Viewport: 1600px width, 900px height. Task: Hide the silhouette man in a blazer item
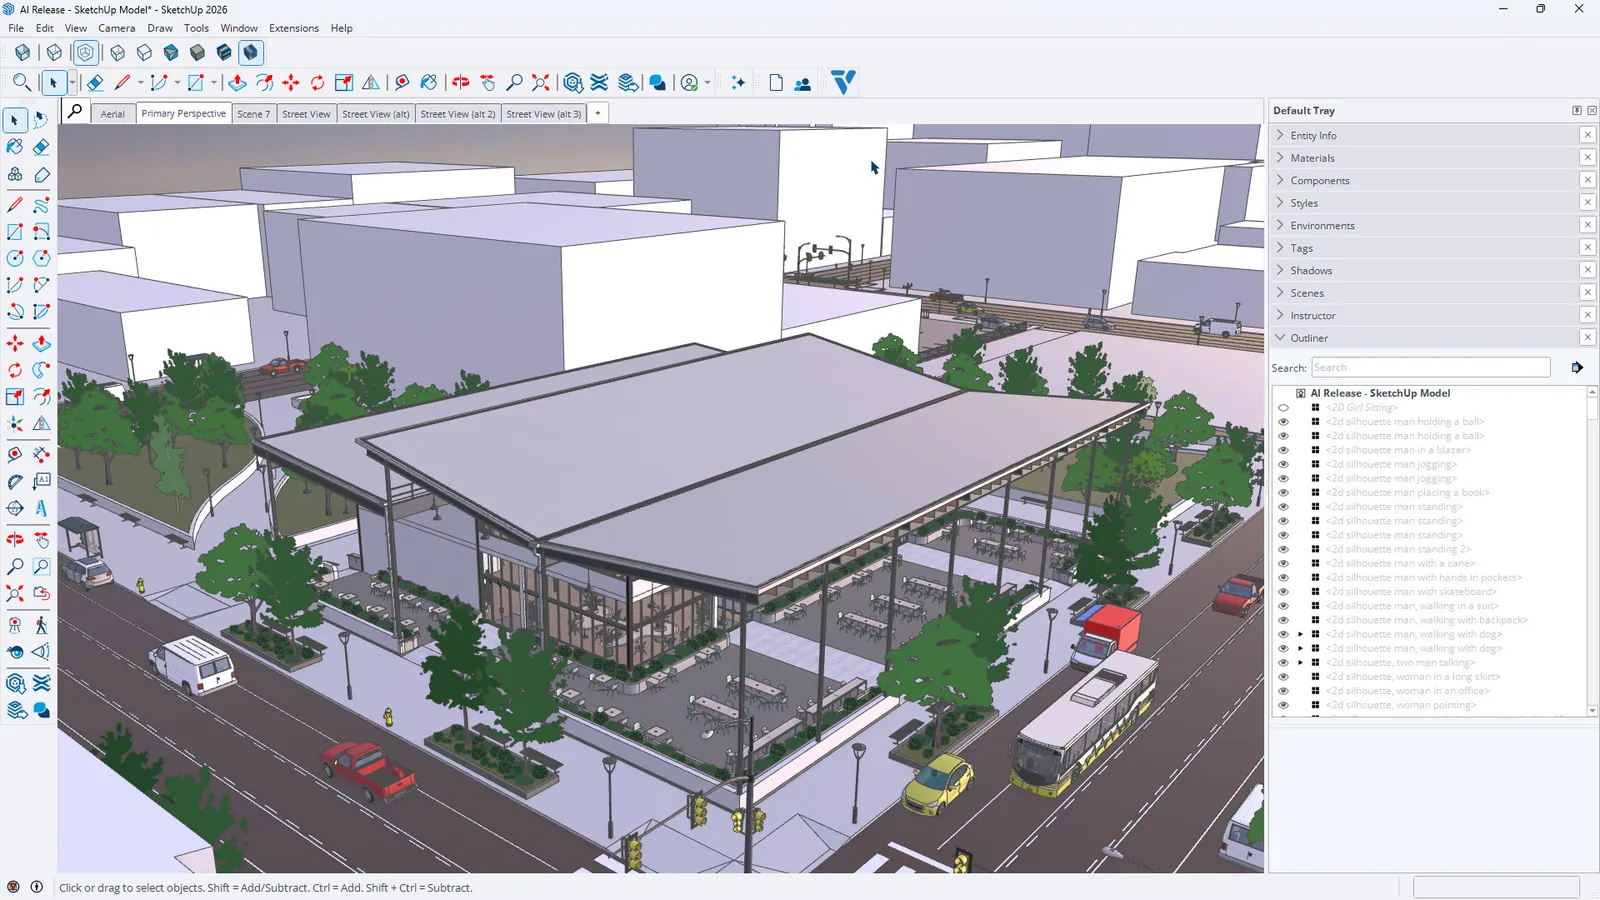coord(1283,450)
